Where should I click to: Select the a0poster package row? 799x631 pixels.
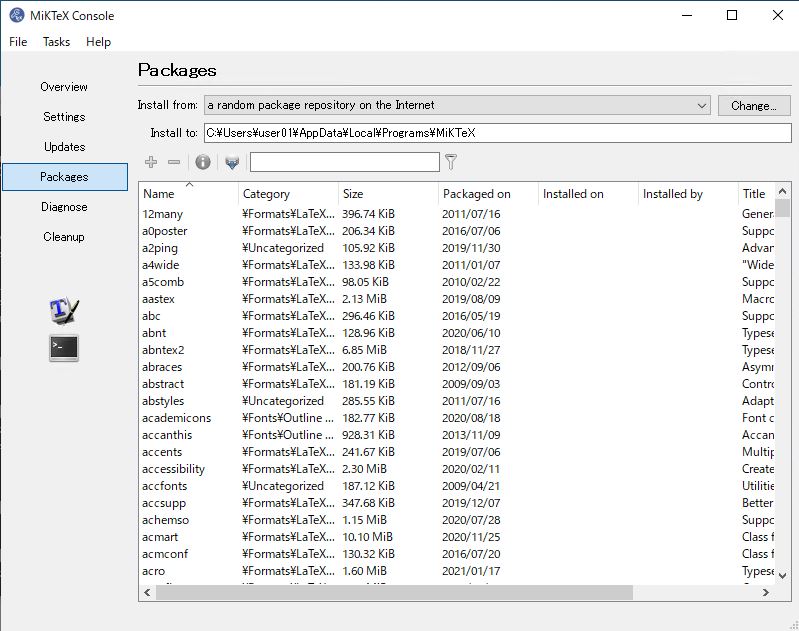point(457,231)
